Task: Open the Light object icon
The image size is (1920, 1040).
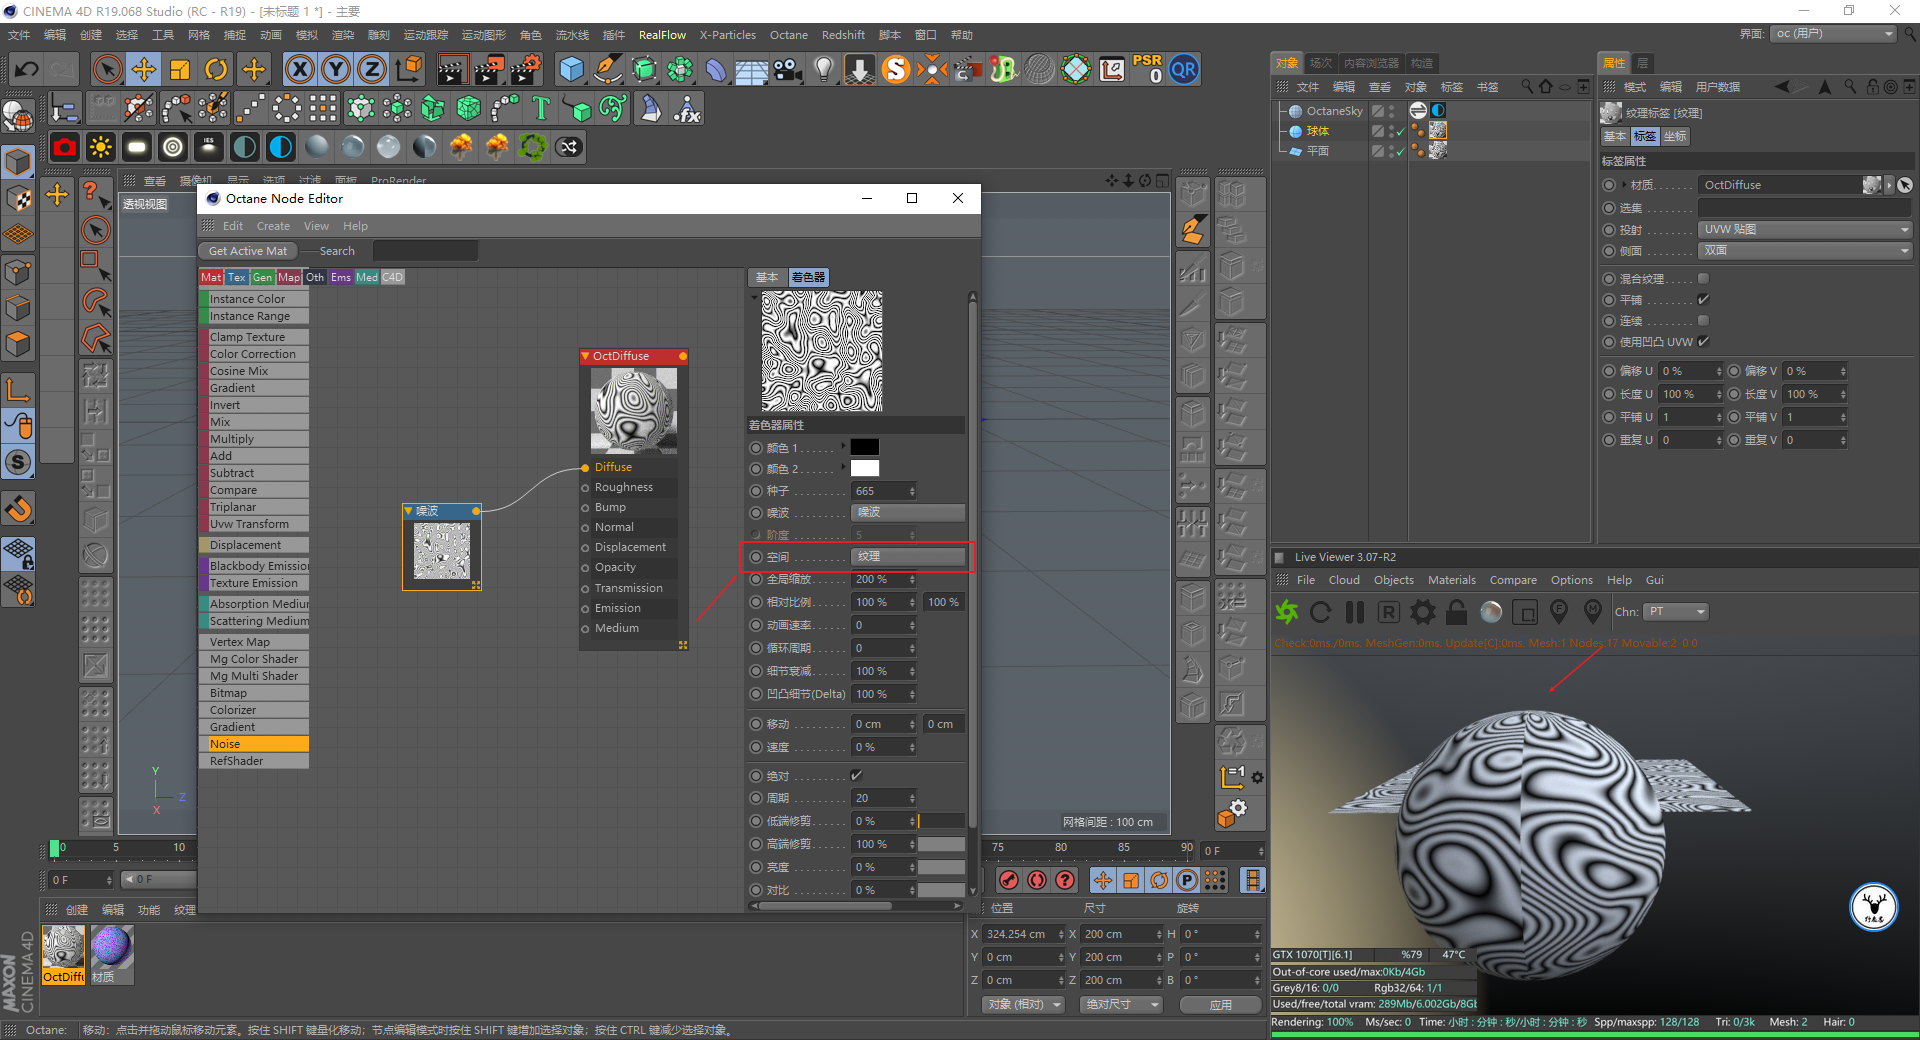Action: point(824,69)
